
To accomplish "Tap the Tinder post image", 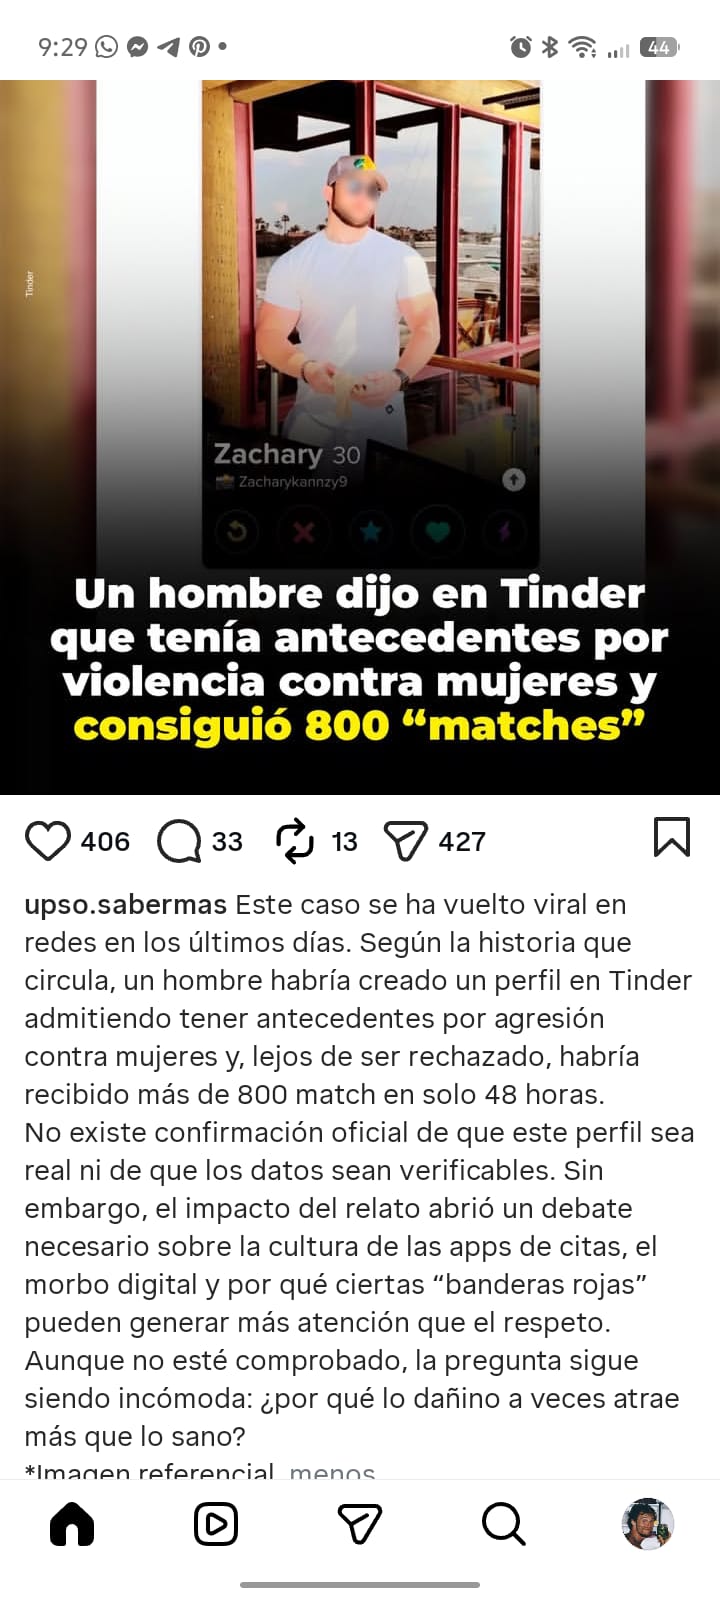I will coord(360,437).
